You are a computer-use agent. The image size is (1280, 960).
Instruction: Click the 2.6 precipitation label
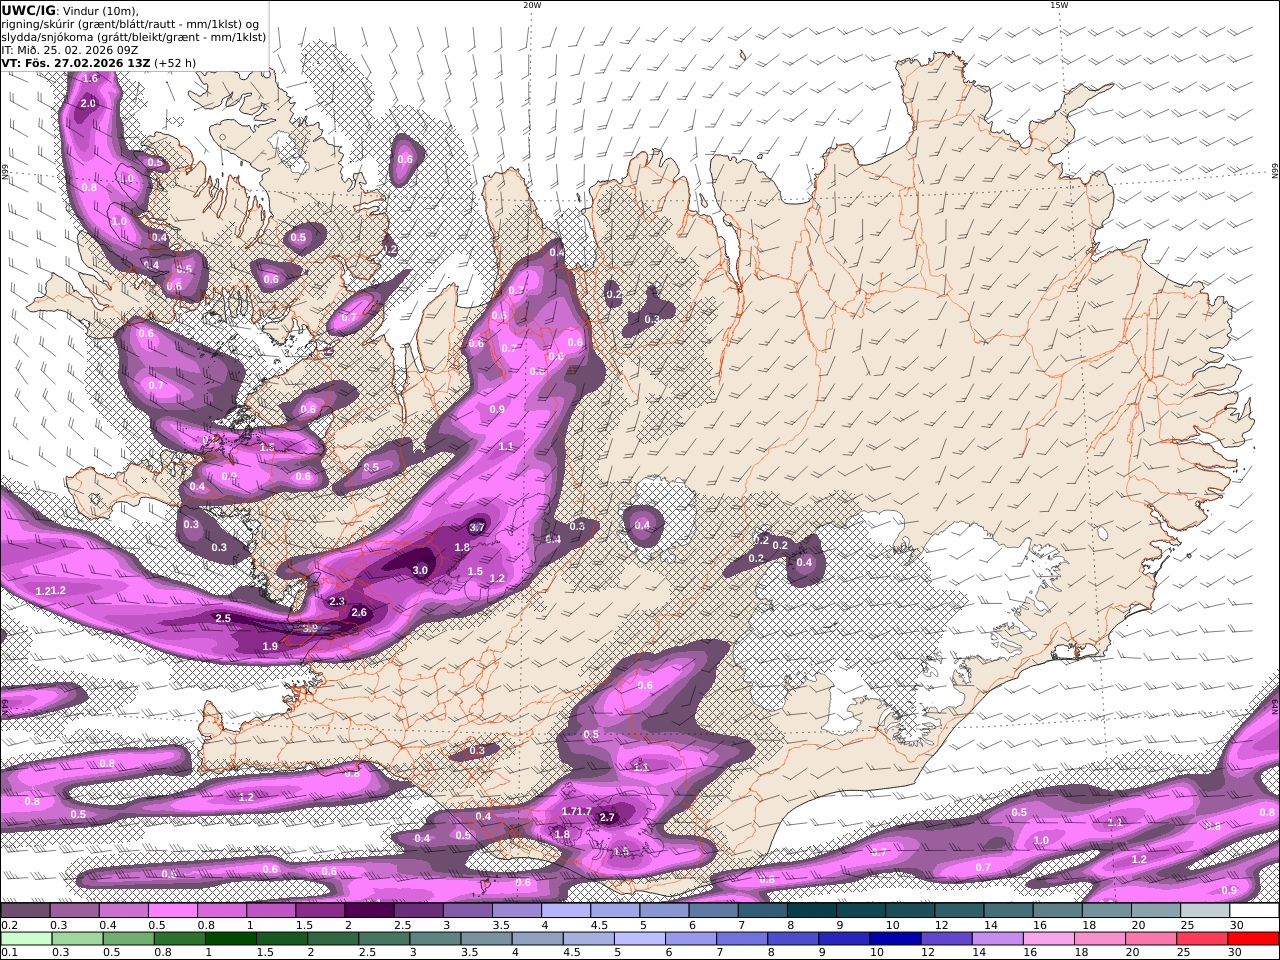[x=360, y=612]
